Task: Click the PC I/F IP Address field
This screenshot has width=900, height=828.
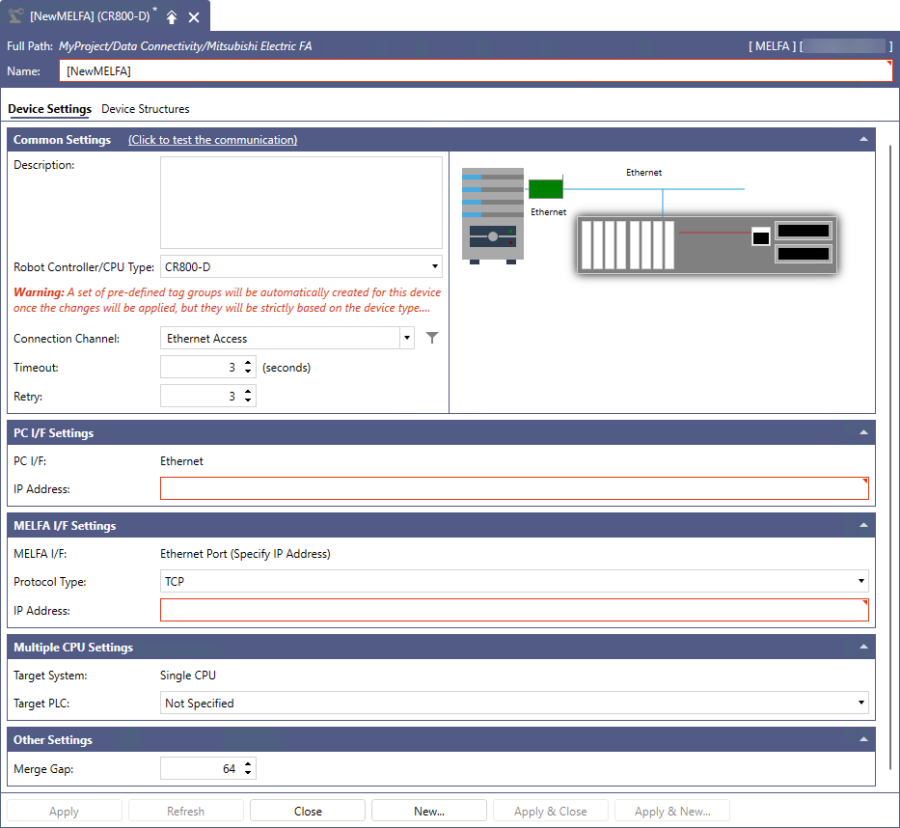Action: click(x=513, y=489)
